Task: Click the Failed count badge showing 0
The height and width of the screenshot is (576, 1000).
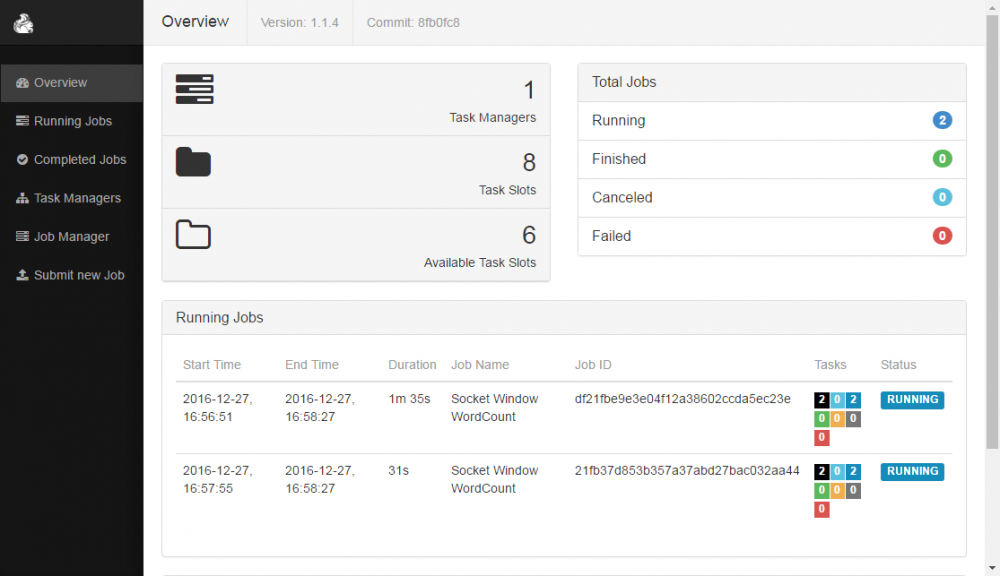Action: (942, 236)
